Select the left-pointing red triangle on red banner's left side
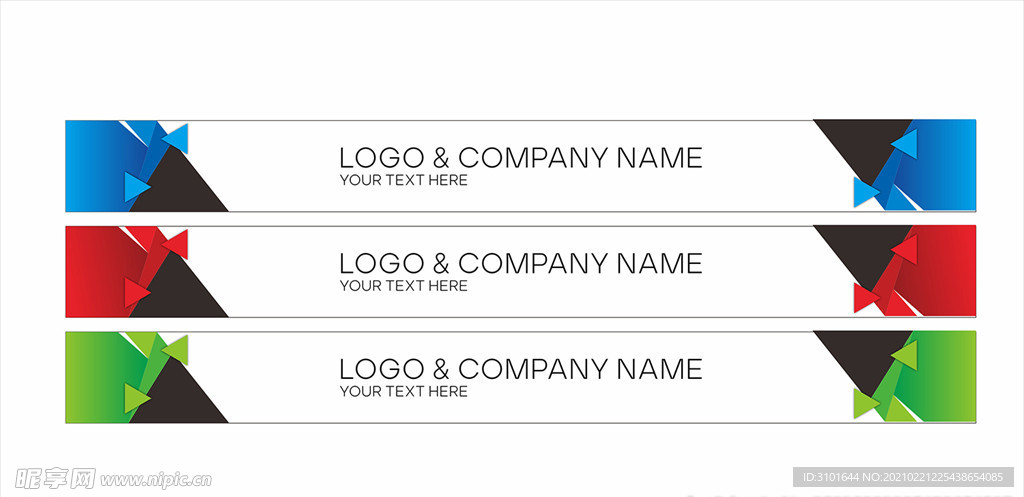 click(x=178, y=244)
